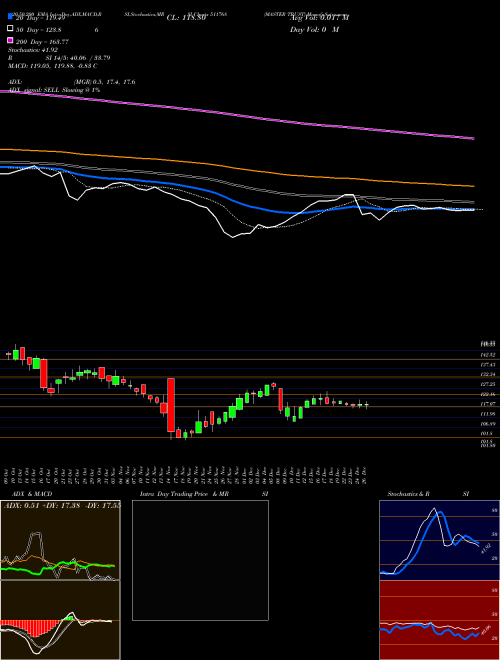
Task: Click the 'Stochastics & R' panel title
Action: (409, 494)
